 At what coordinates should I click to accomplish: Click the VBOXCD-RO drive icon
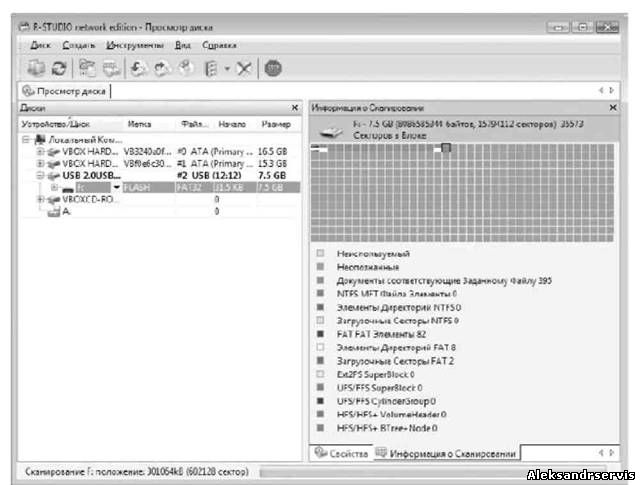click(x=53, y=200)
